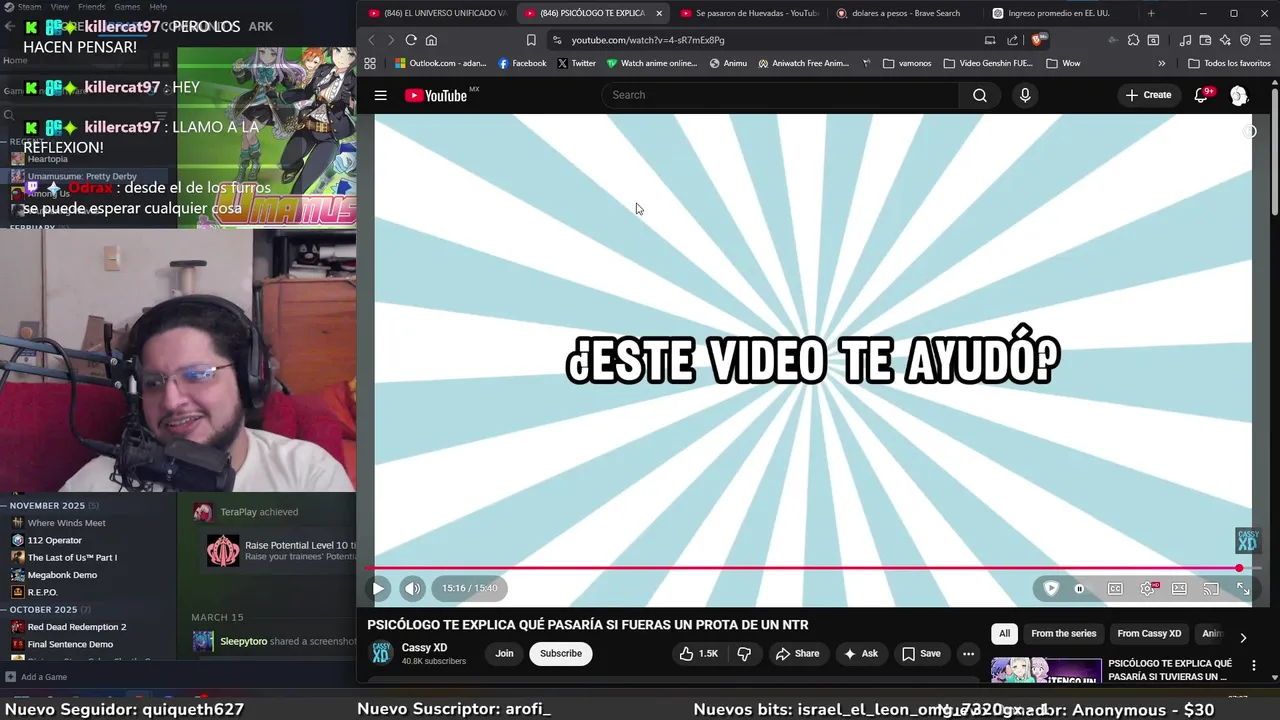Dislike the video with thumbs down
This screenshot has height=720, width=1280.
click(x=744, y=653)
